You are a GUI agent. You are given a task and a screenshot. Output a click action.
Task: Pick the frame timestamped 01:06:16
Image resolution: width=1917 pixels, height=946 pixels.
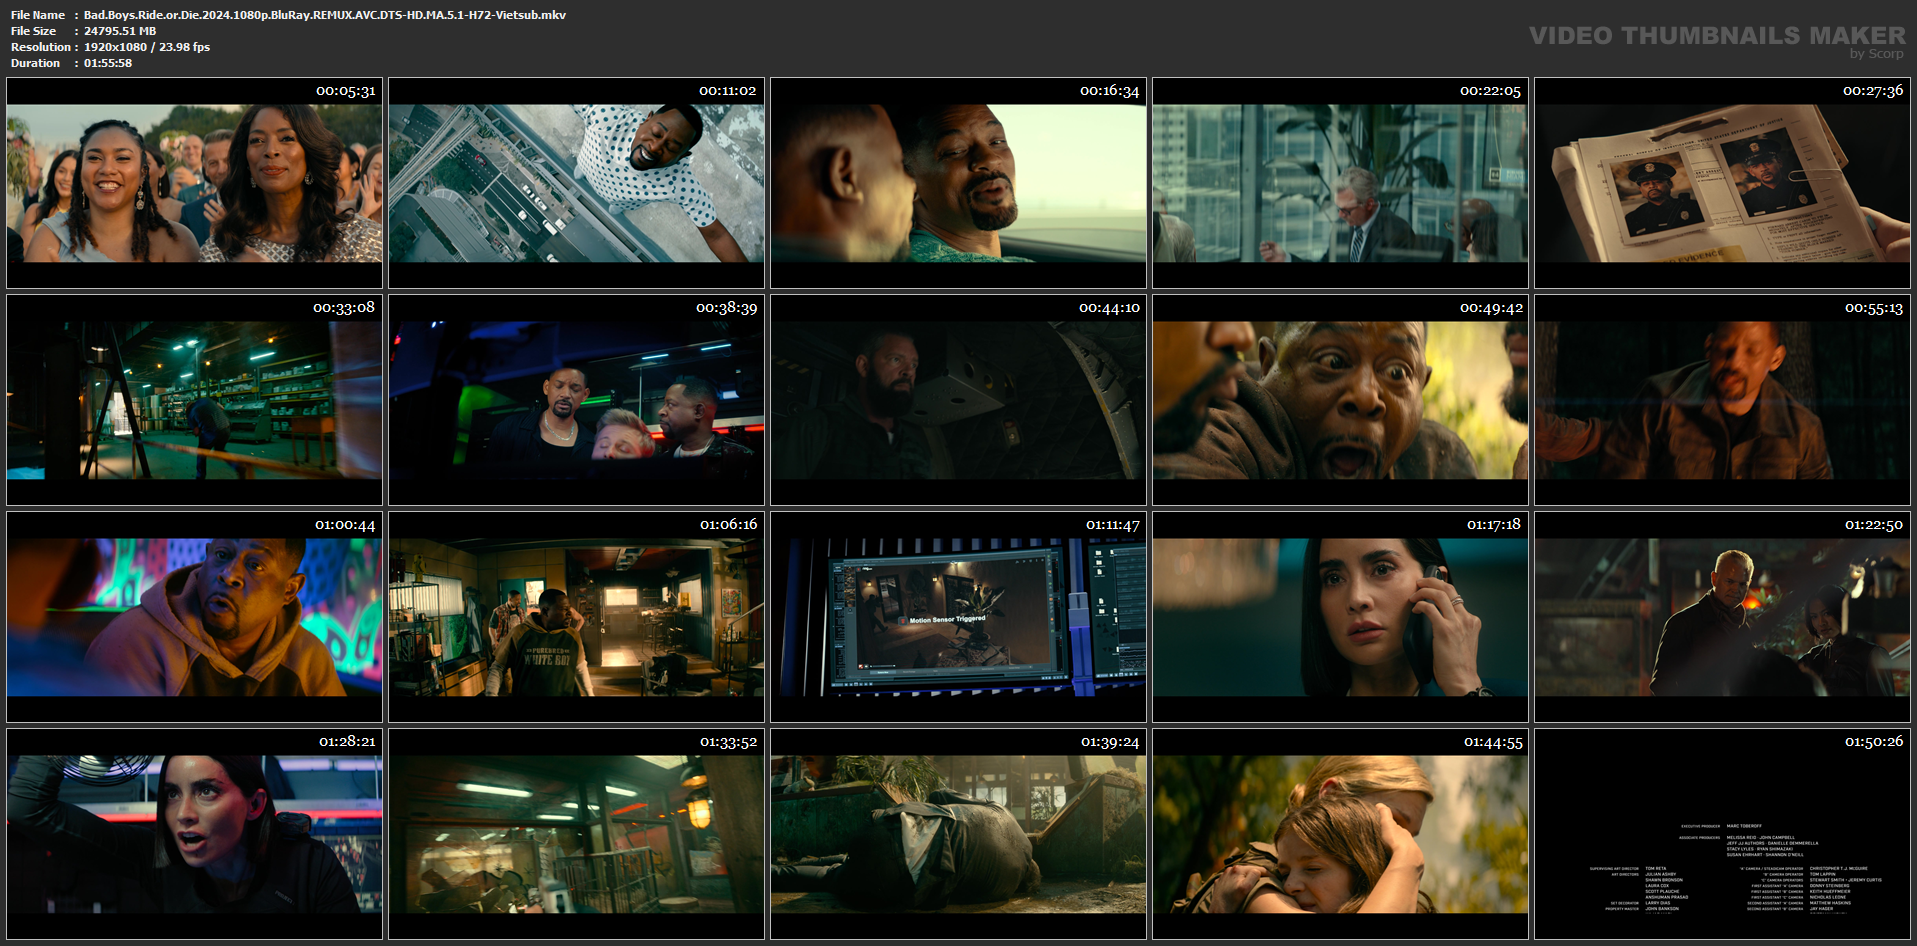[576, 617]
